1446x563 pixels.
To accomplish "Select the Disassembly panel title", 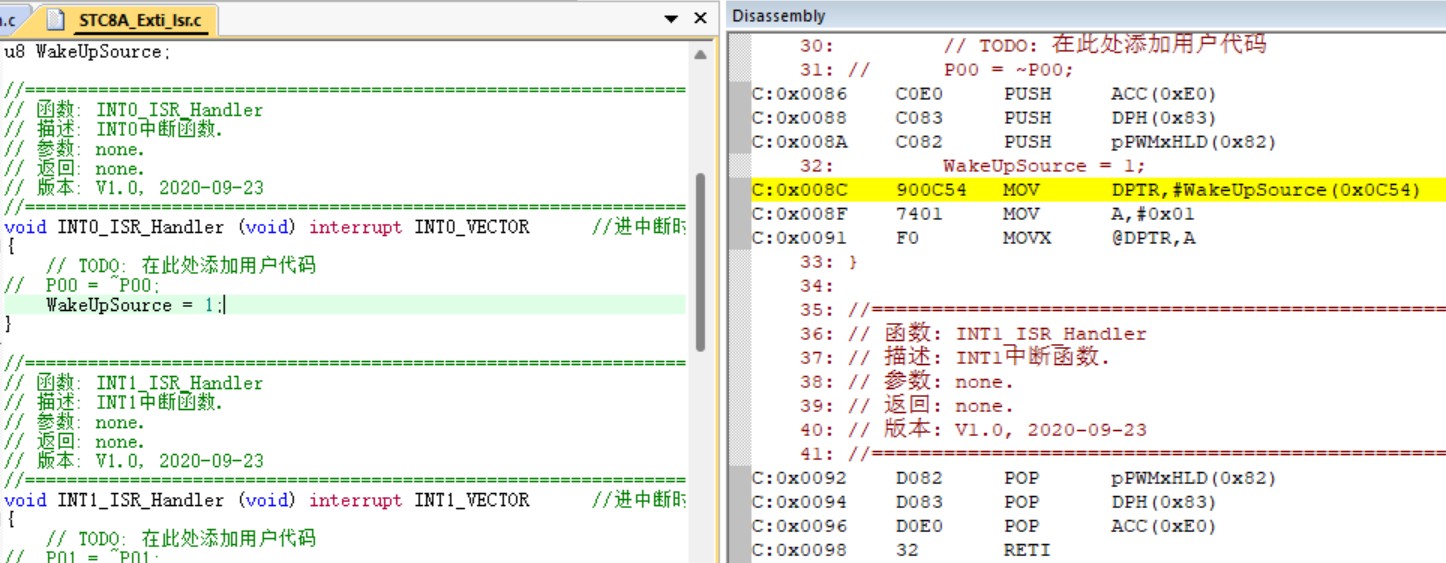I will point(778,16).
